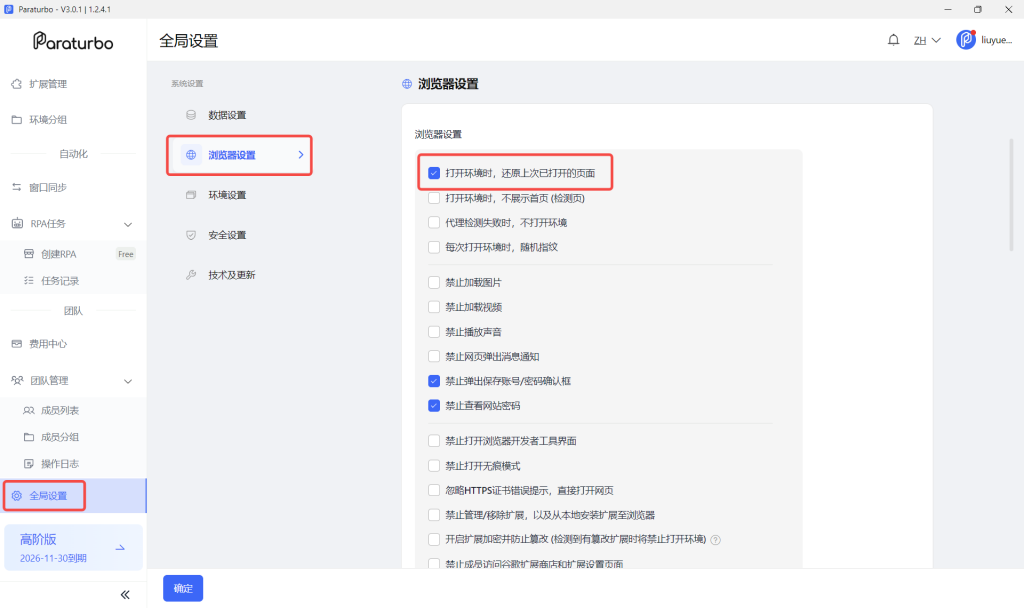Open the 高阶版 subscription card

click(x=73, y=548)
